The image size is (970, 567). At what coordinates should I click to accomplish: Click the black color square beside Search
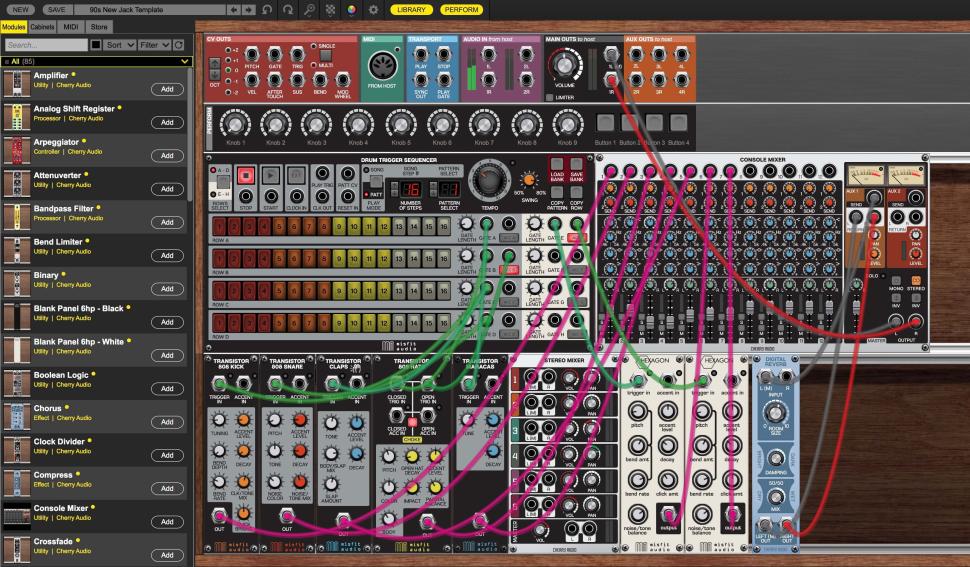(96, 45)
